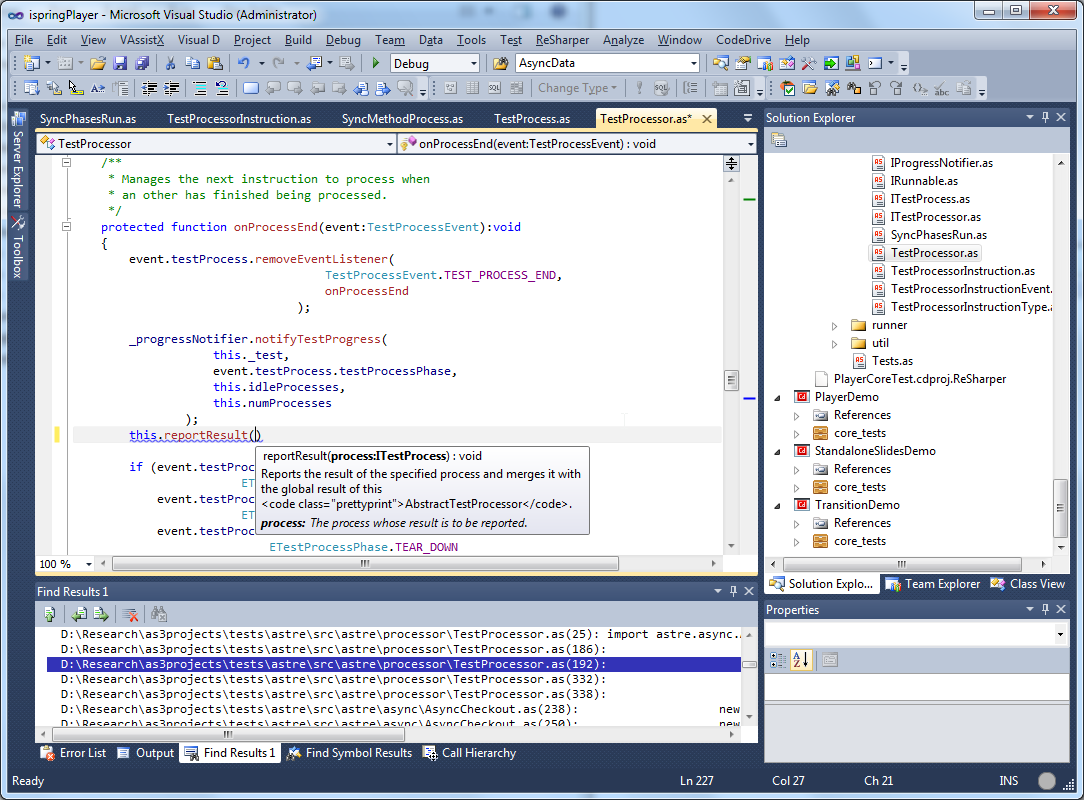
Task: Open file with the folder toolbar icon
Action: [97, 64]
